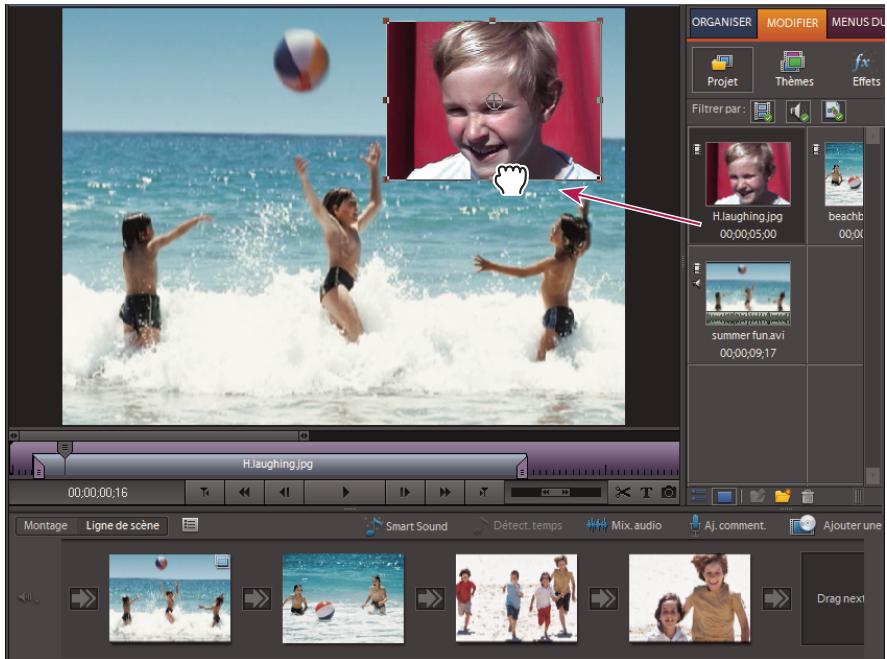
Task: Switch project panel to list view
Action: [x=699, y=496]
